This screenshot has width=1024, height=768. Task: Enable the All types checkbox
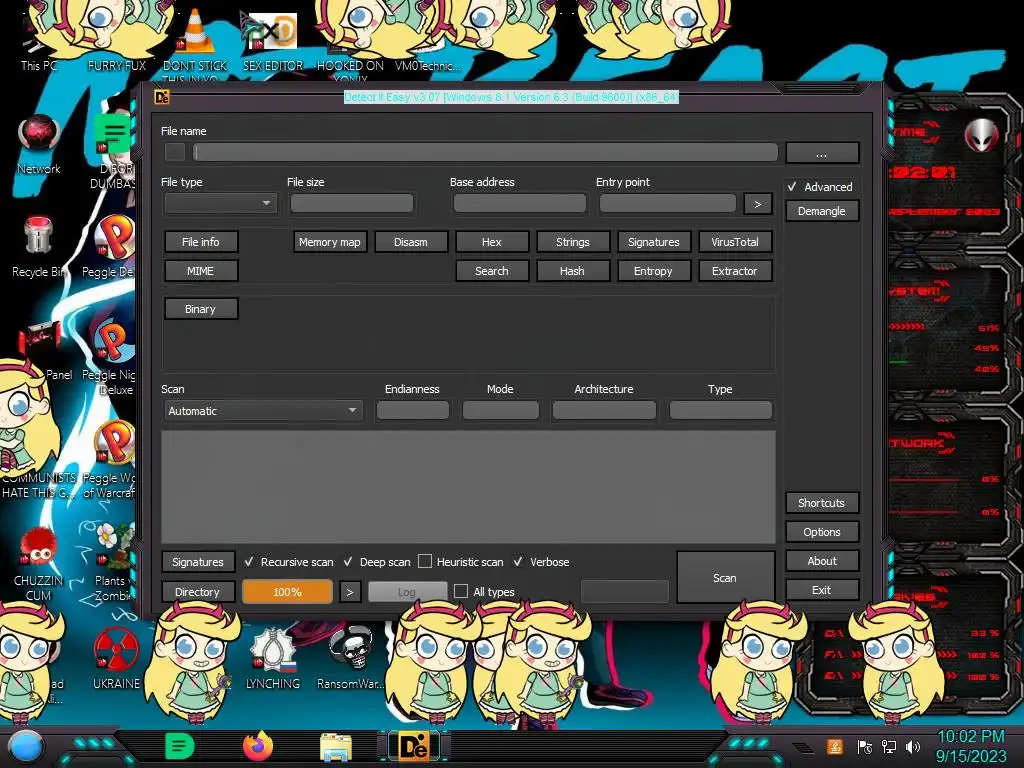[461, 591]
